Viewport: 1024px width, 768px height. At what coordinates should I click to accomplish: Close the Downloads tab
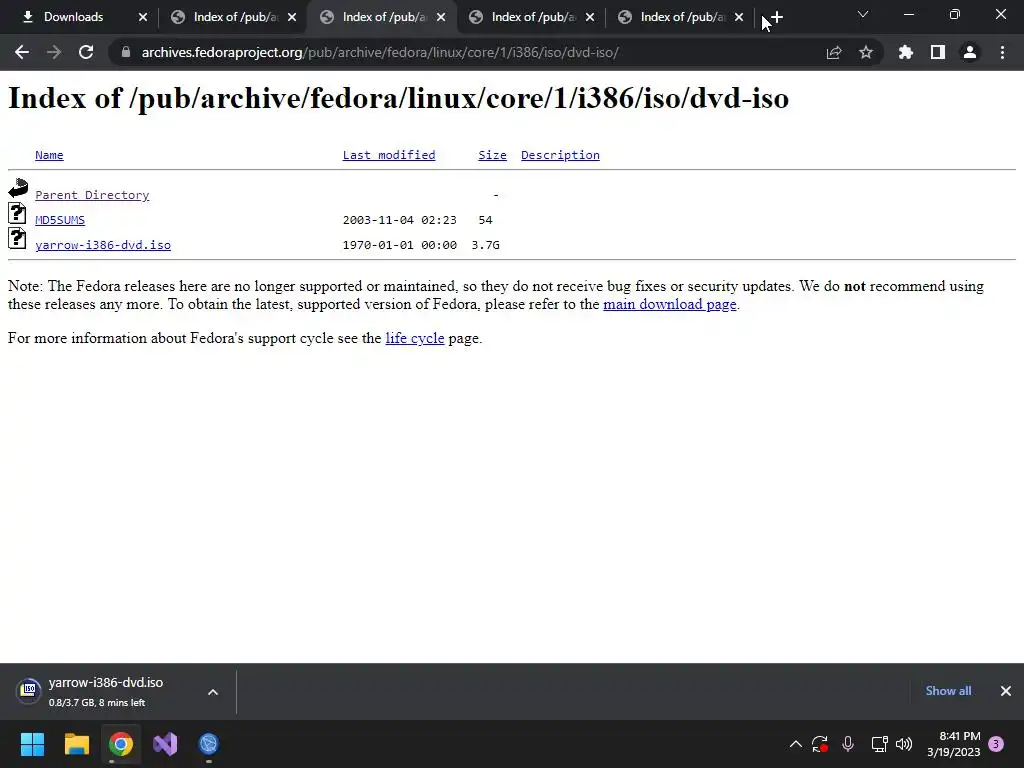[x=143, y=18]
